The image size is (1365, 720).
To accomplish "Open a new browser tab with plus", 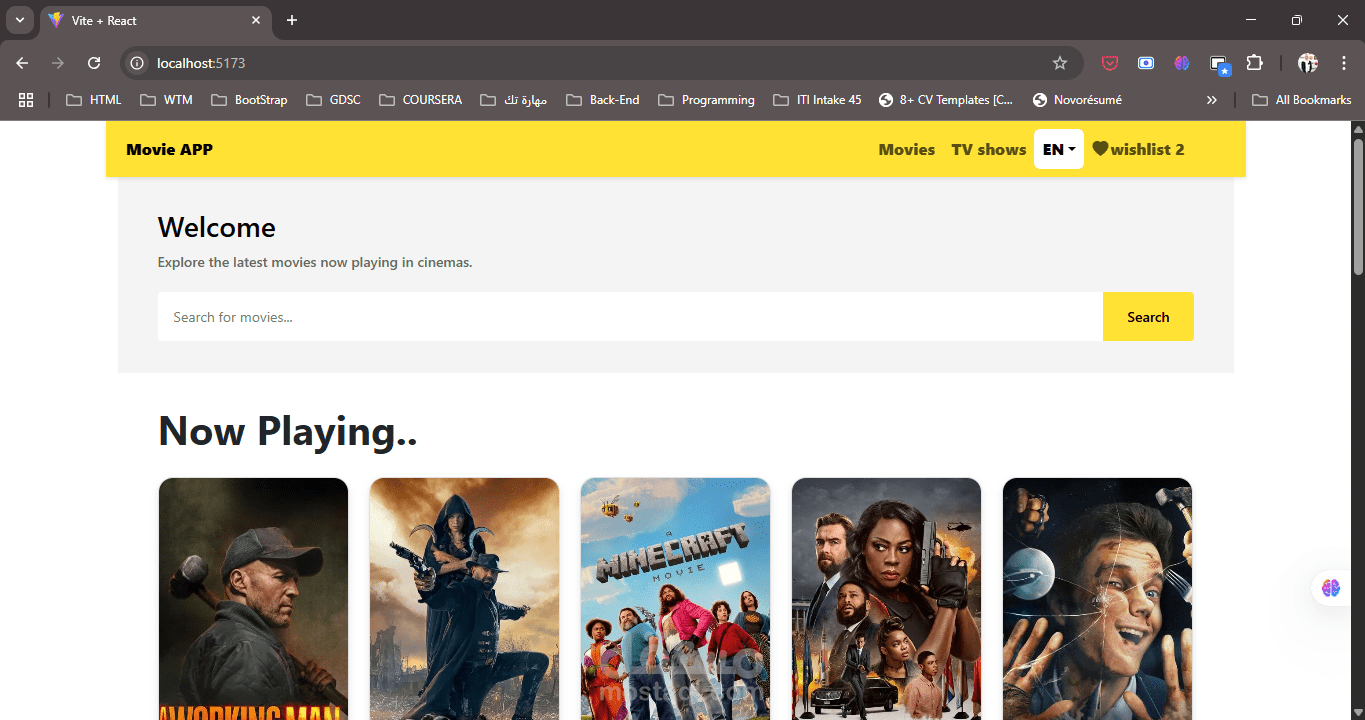I will pos(292,20).
